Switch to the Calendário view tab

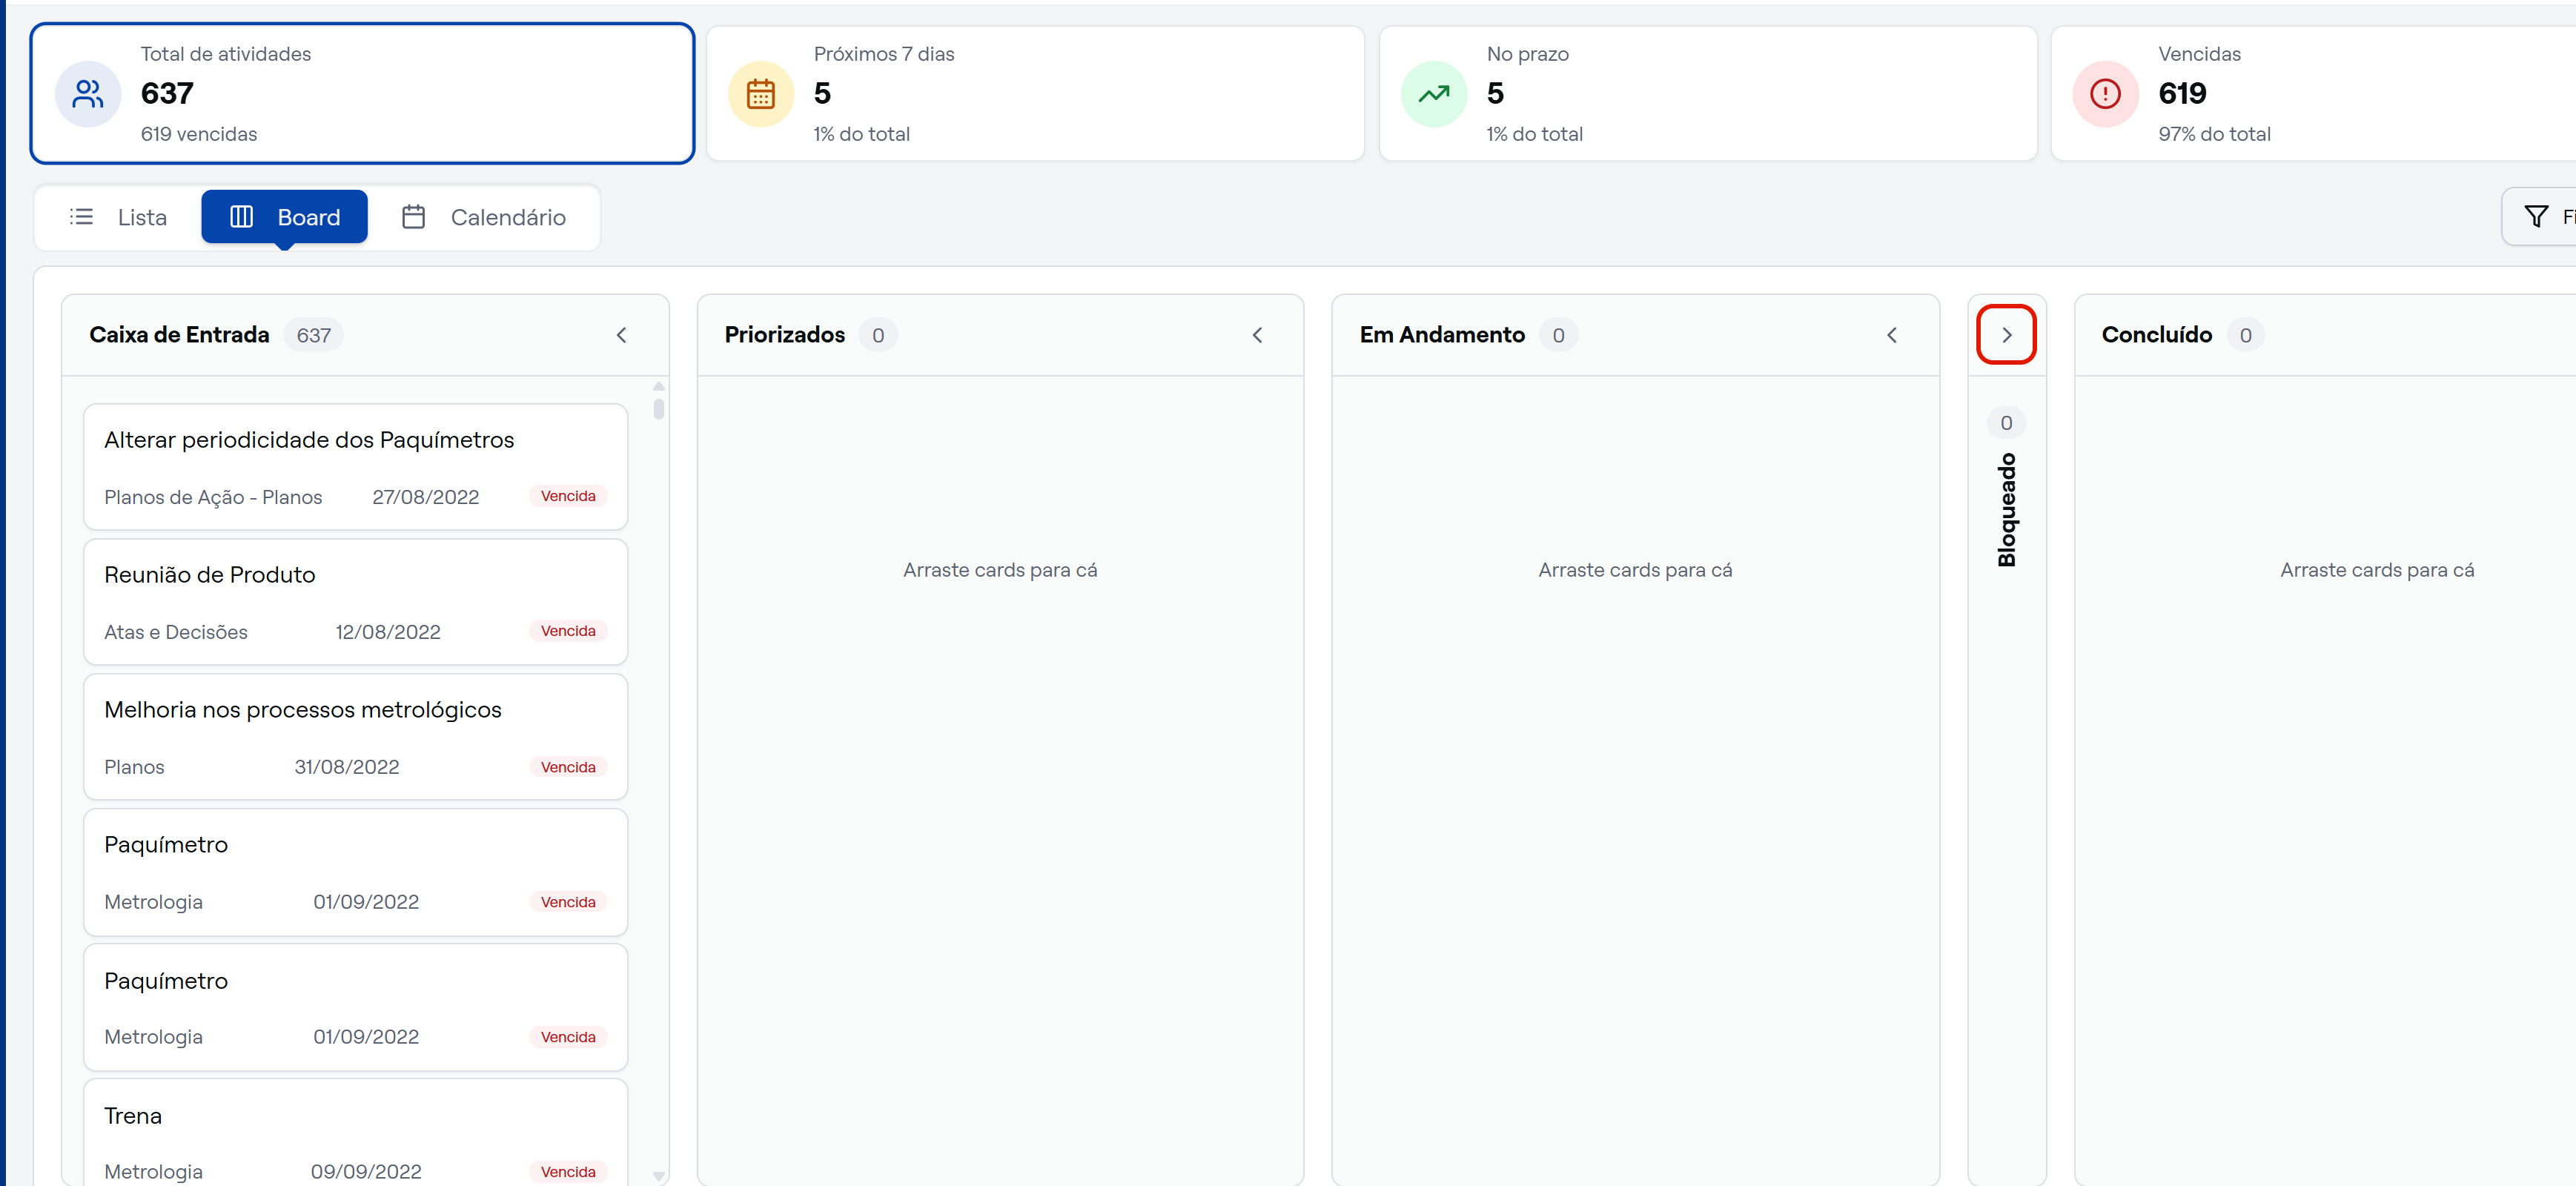[484, 217]
